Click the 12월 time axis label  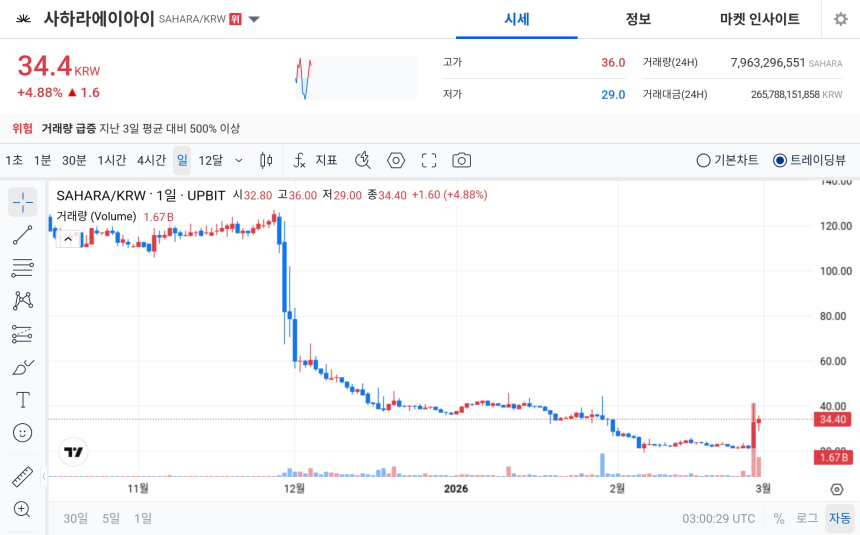[294, 488]
